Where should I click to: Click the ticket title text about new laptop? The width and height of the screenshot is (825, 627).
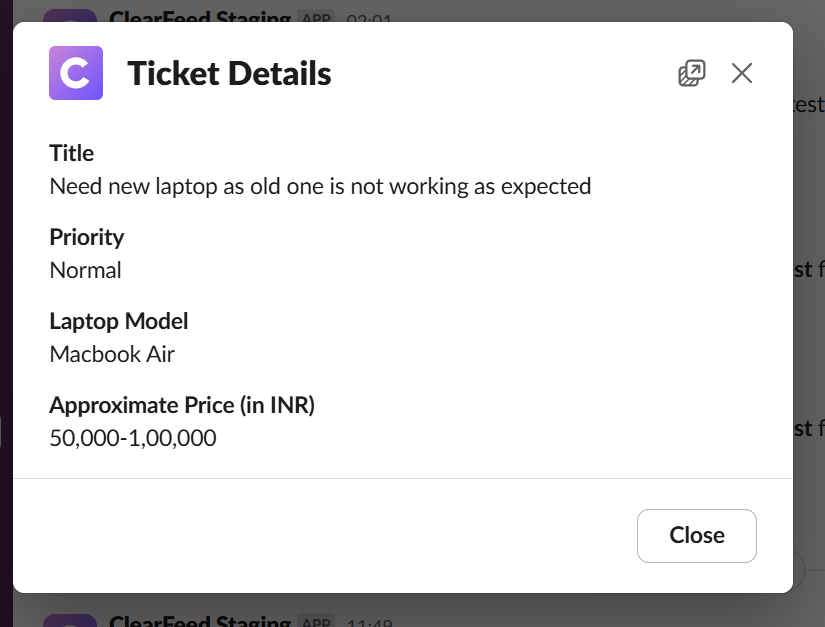[320, 186]
